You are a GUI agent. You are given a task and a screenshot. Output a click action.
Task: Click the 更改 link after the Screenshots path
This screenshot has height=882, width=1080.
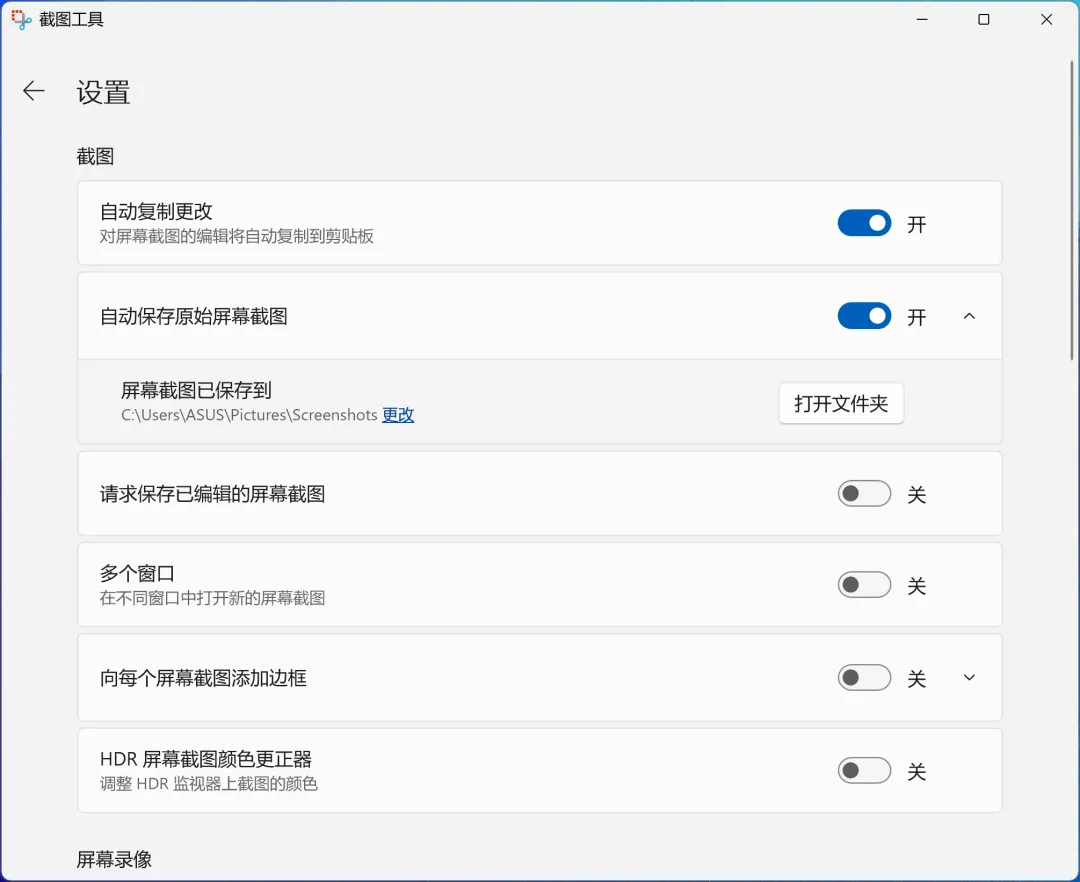tap(398, 415)
